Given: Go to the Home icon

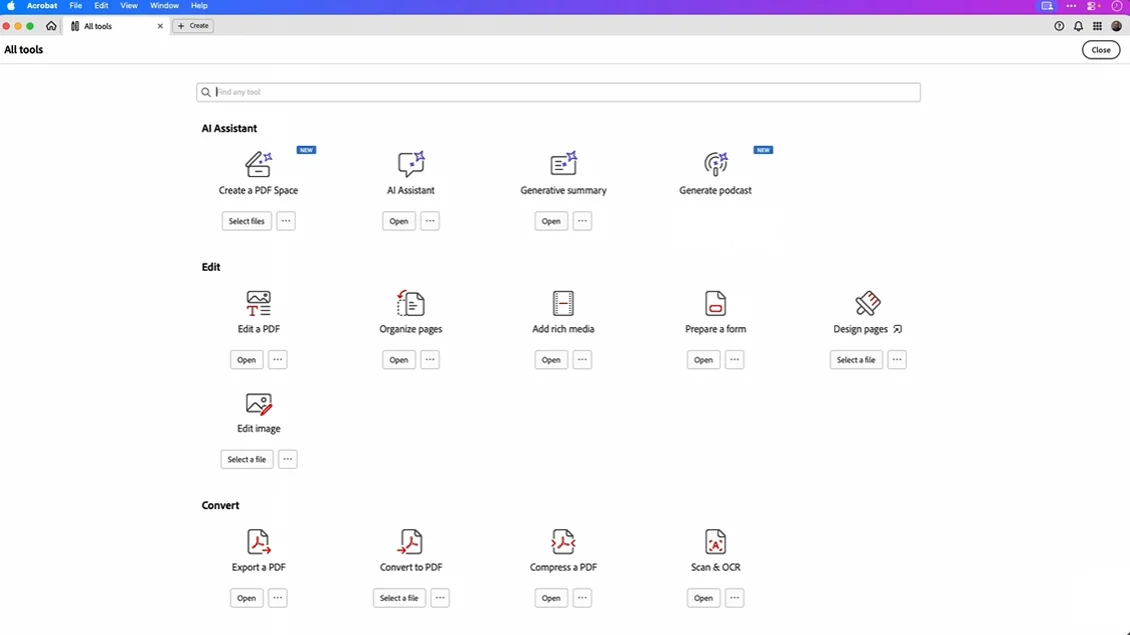Looking at the screenshot, I should pyautogui.click(x=51, y=26).
